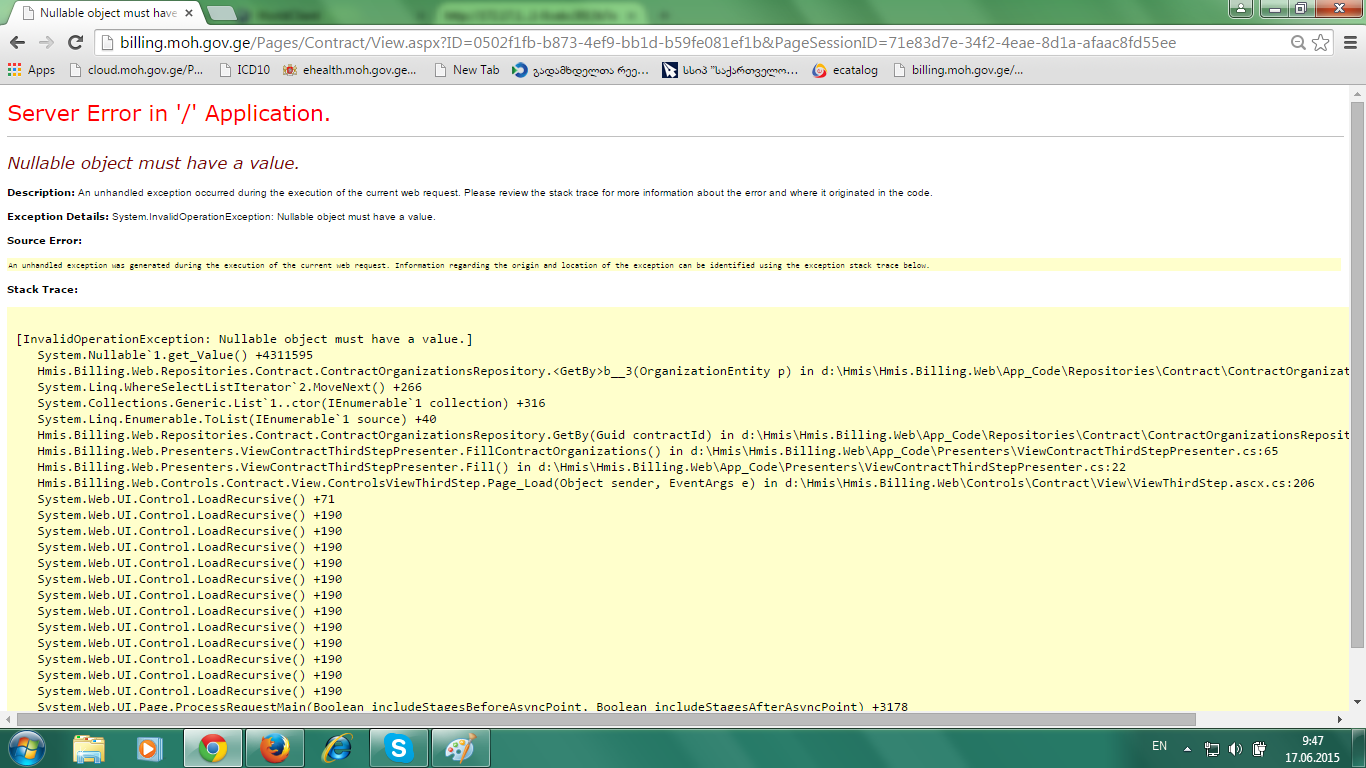Open Paint from the taskbar

tap(460, 748)
